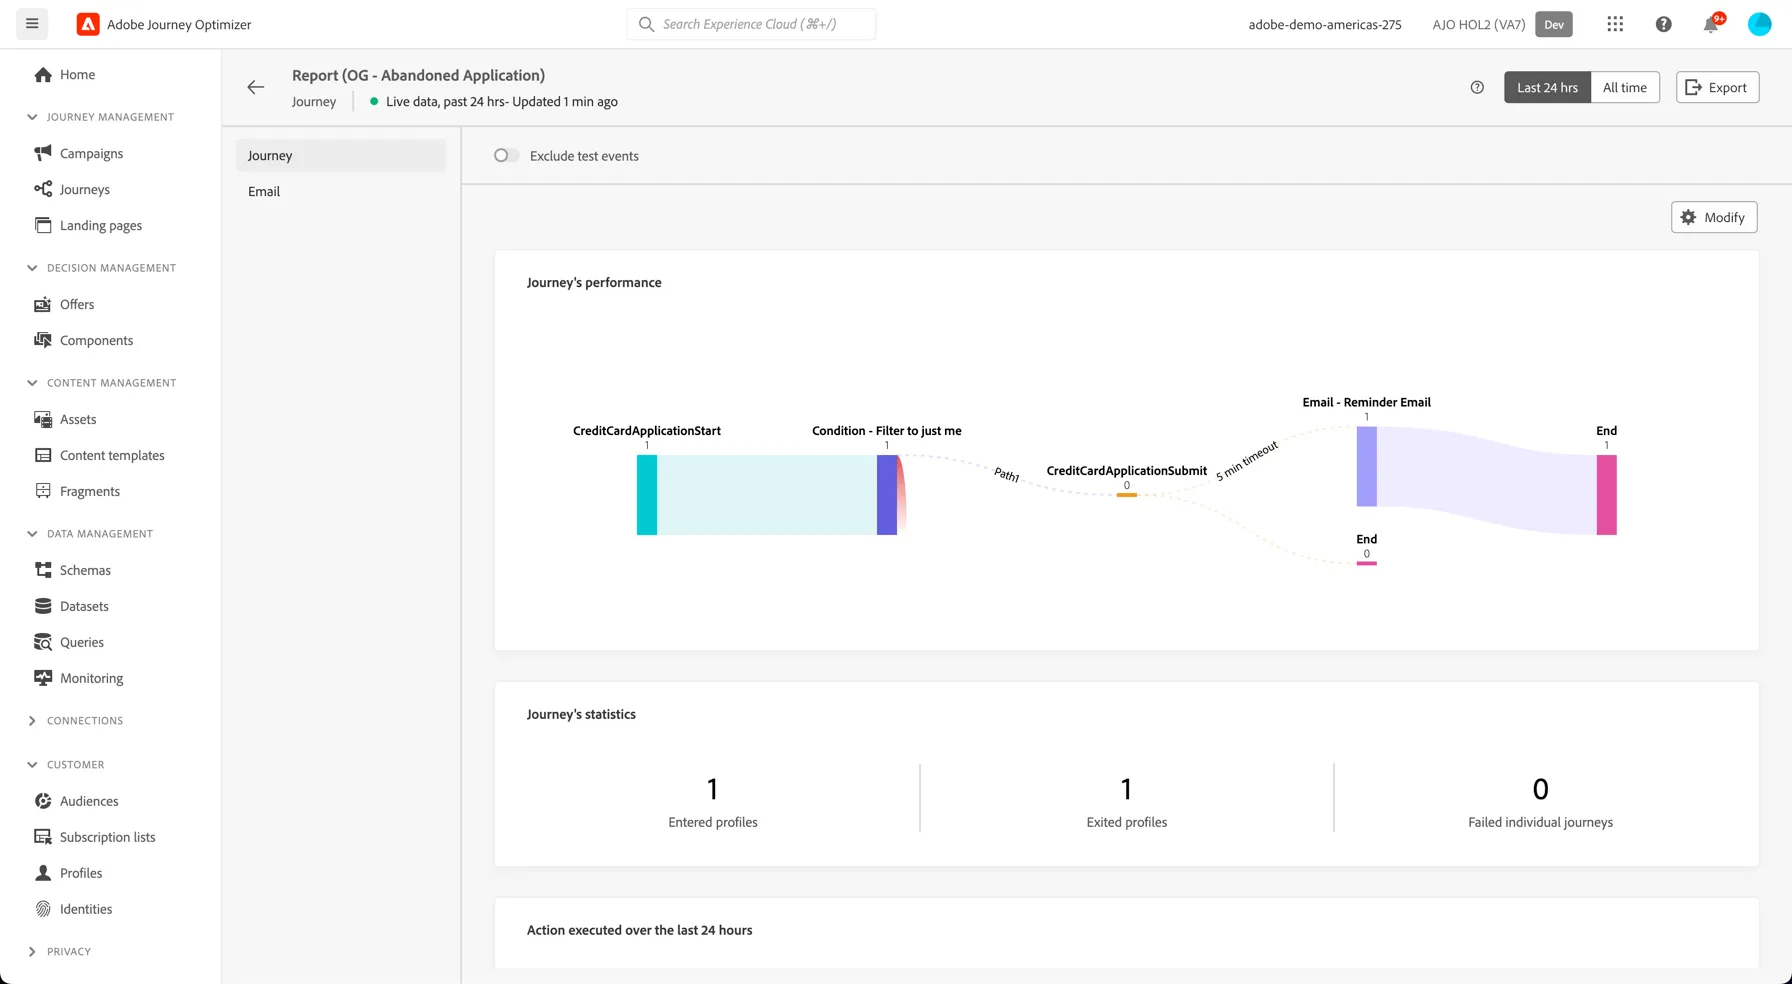1792x984 pixels.
Task: Open the apps grid switcher
Action: coord(1615,24)
